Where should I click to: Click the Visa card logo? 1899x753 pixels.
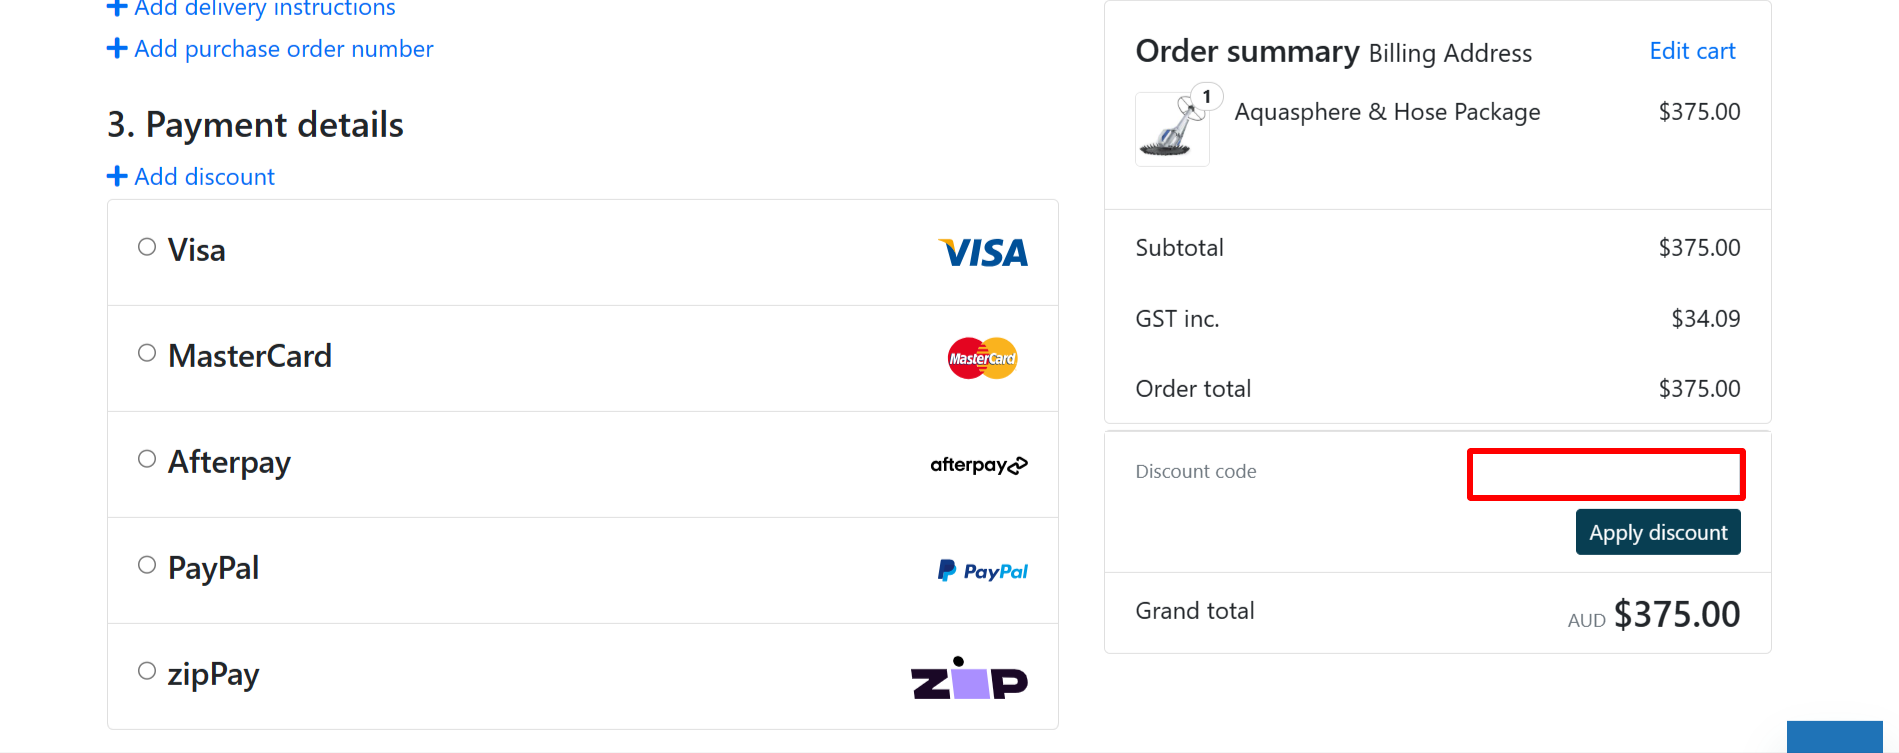coord(982,252)
